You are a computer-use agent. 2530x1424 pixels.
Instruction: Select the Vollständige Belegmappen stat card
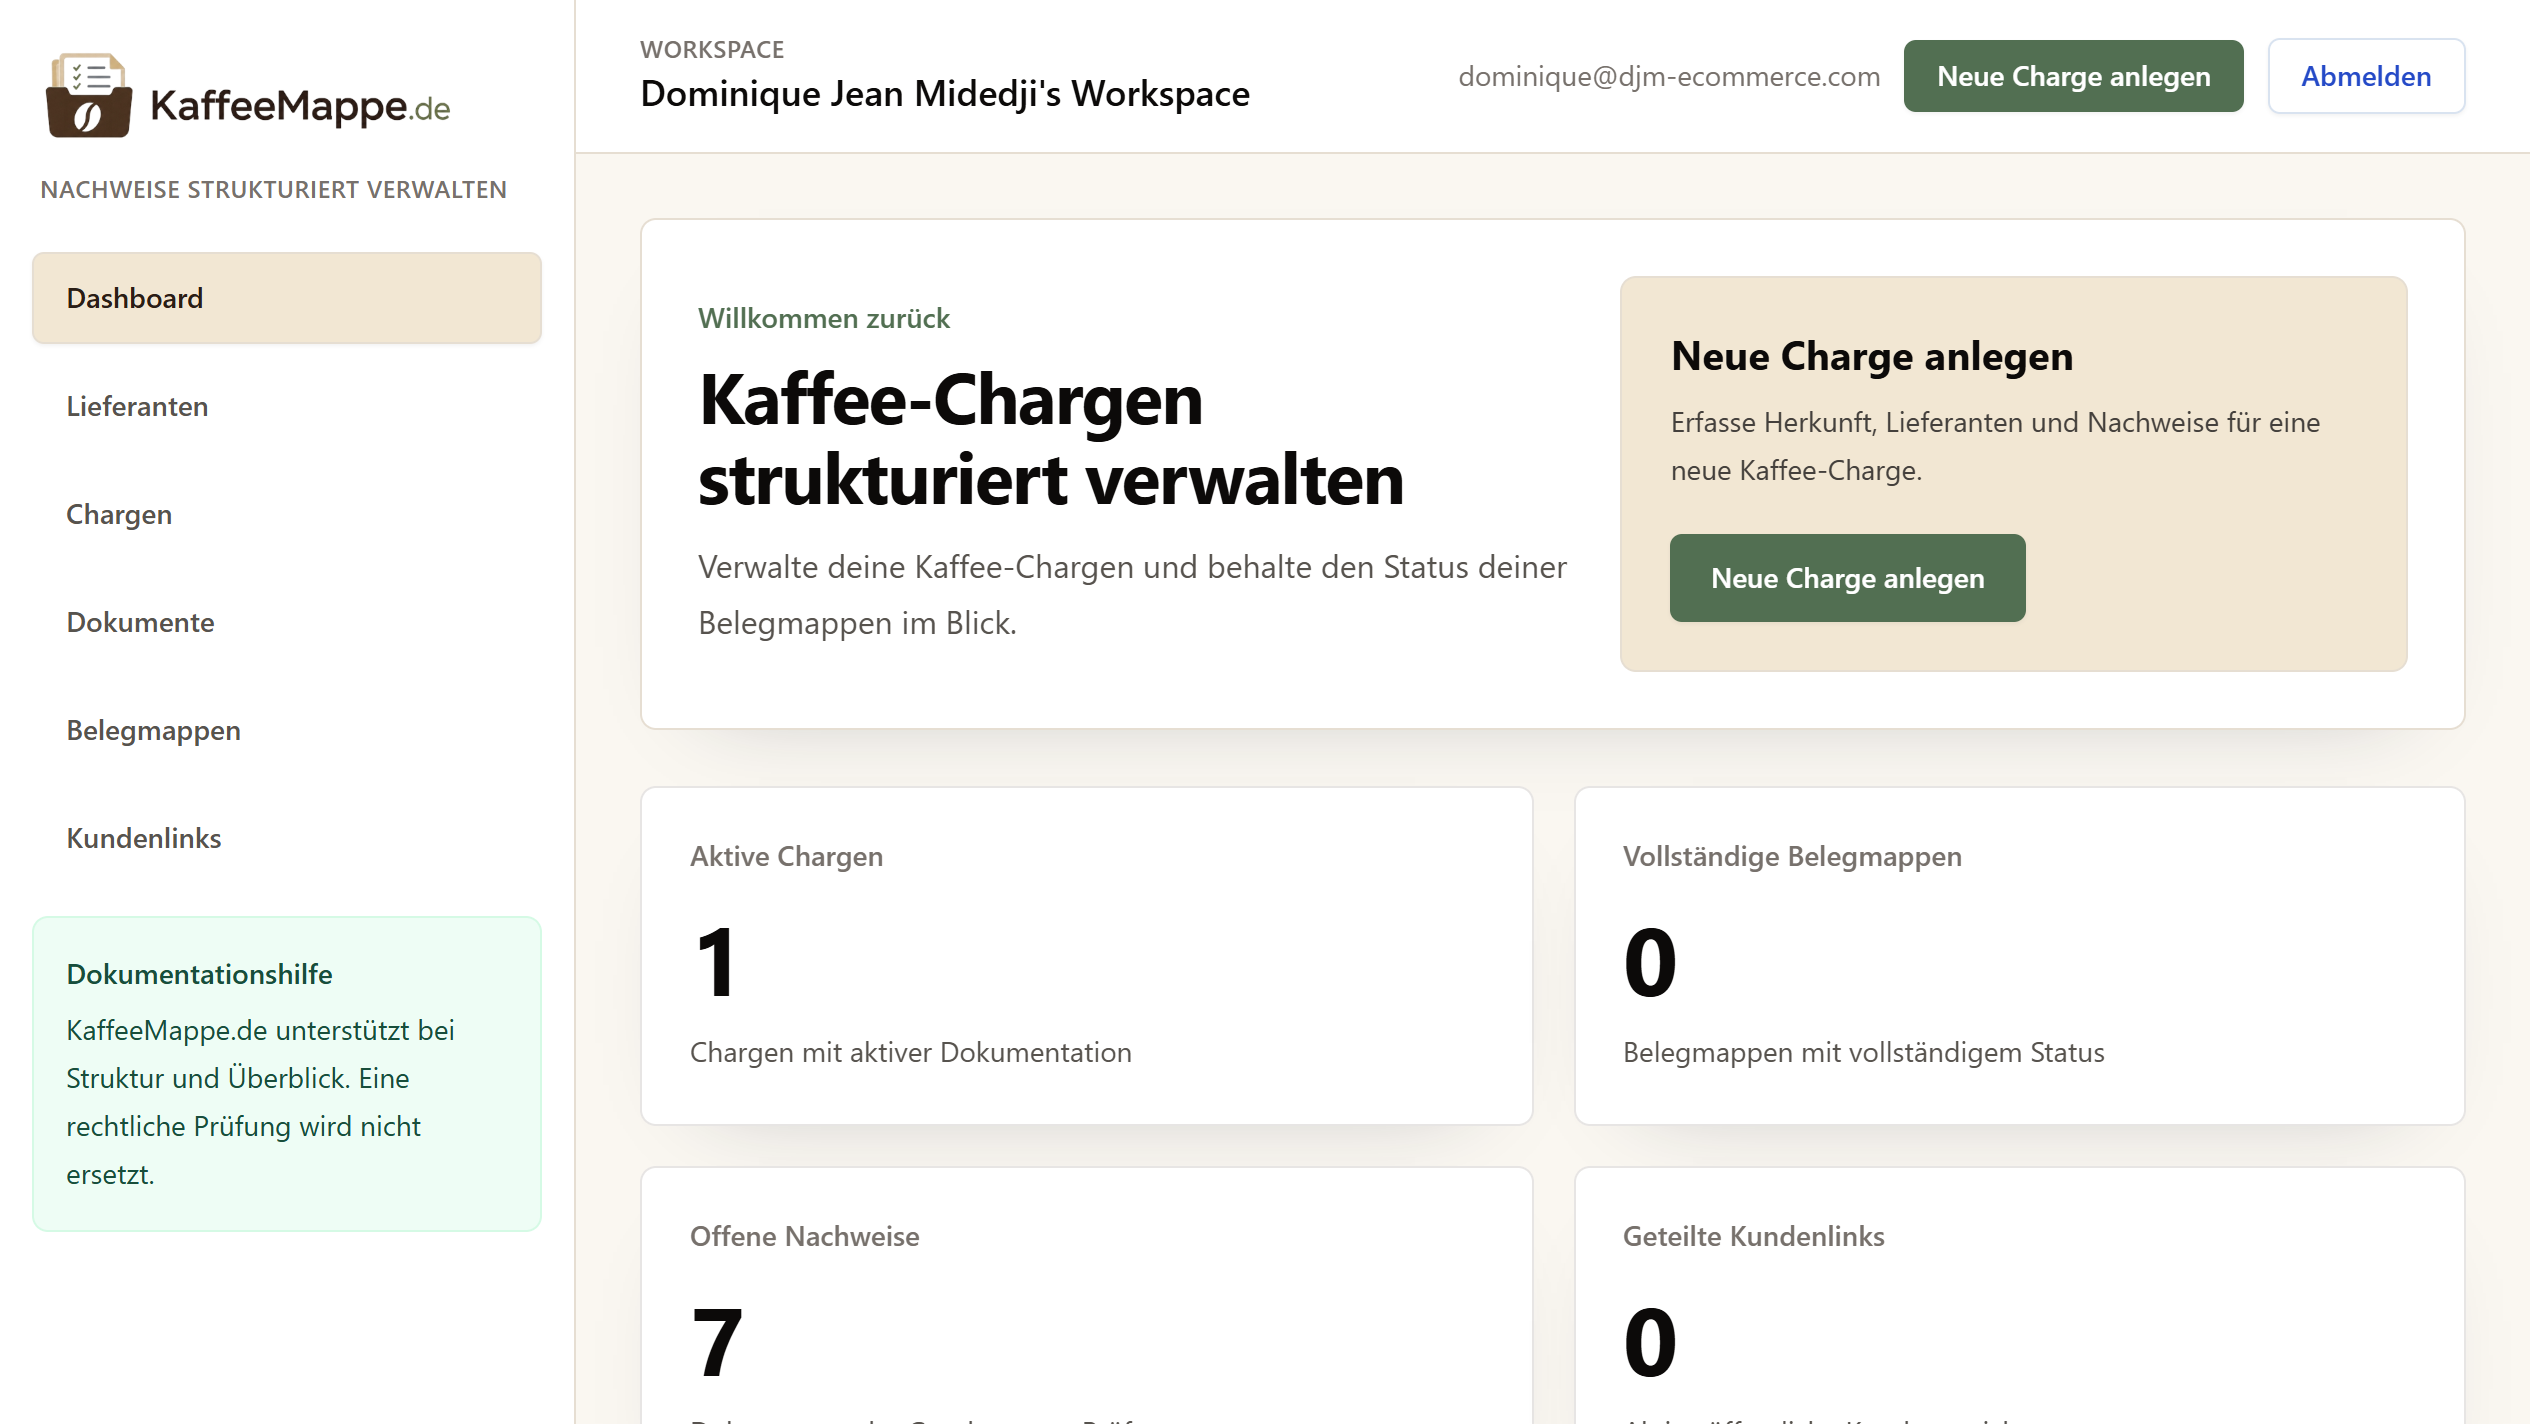click(2019, 956)
